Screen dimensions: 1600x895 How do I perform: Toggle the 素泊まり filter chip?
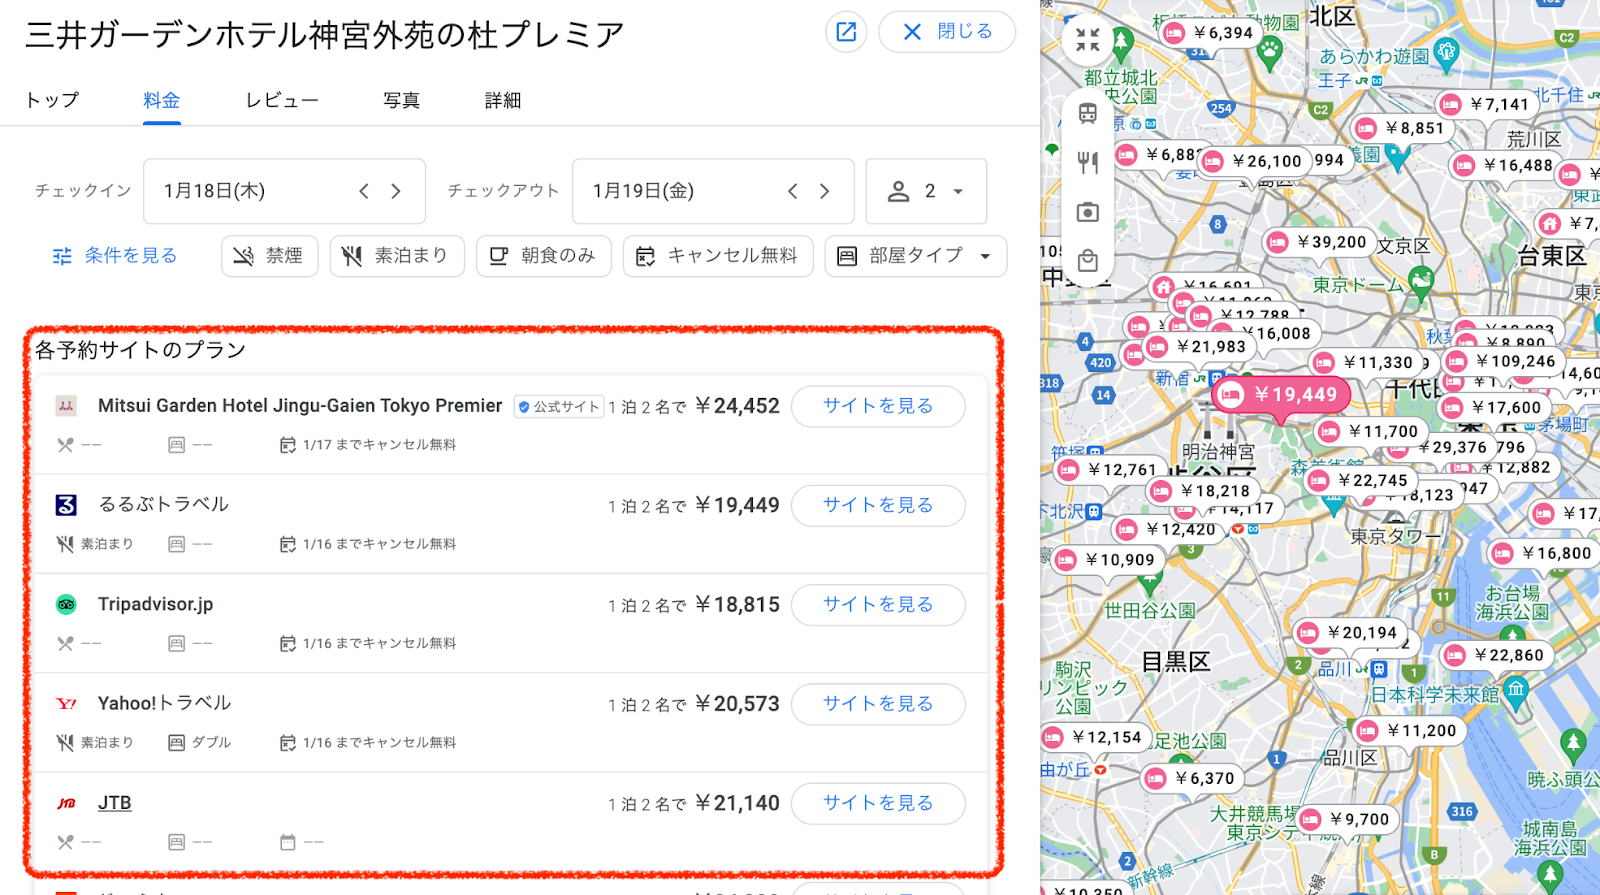(x=397, y=256)
